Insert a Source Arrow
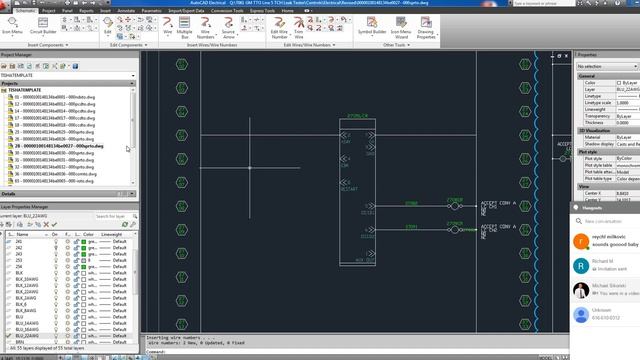The height and width of the screenshot is (360, 640). (229, 28)
